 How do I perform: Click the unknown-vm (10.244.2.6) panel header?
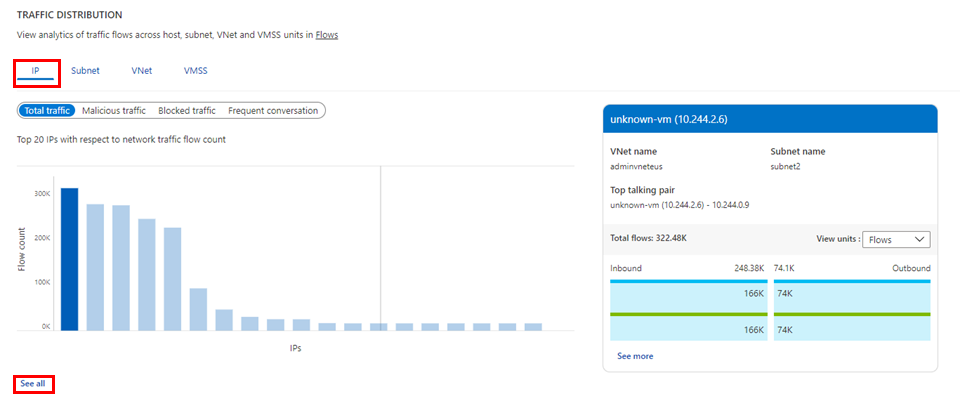[x=770, y=118]
